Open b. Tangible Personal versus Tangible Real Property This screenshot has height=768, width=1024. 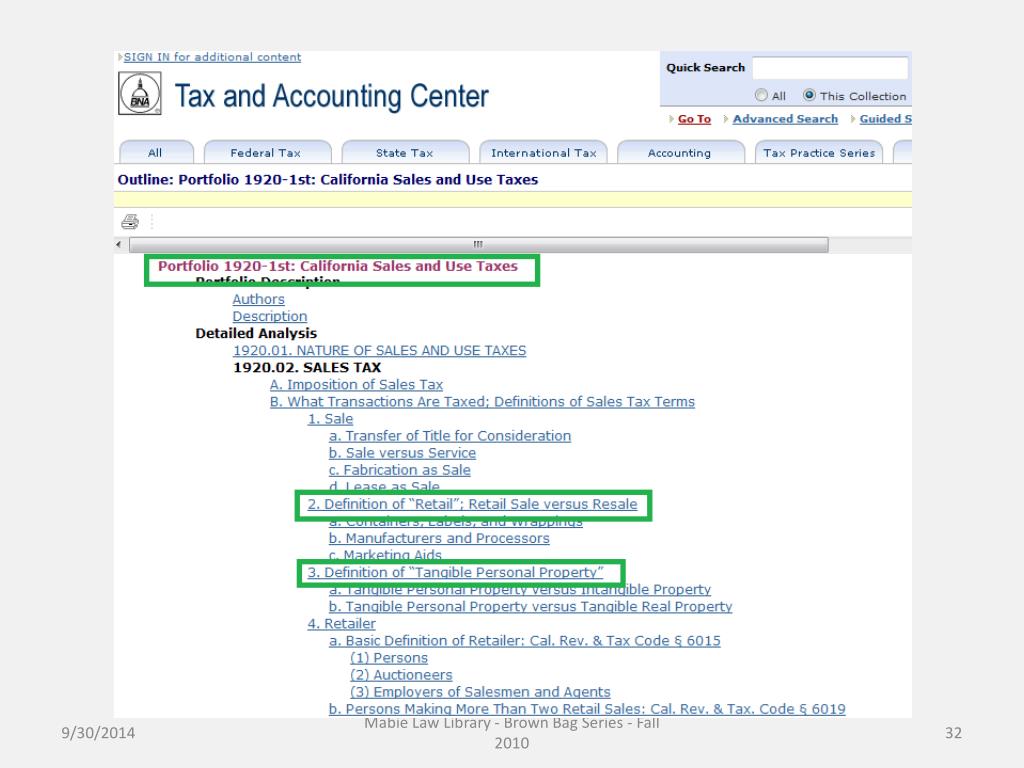coord(530,607)
